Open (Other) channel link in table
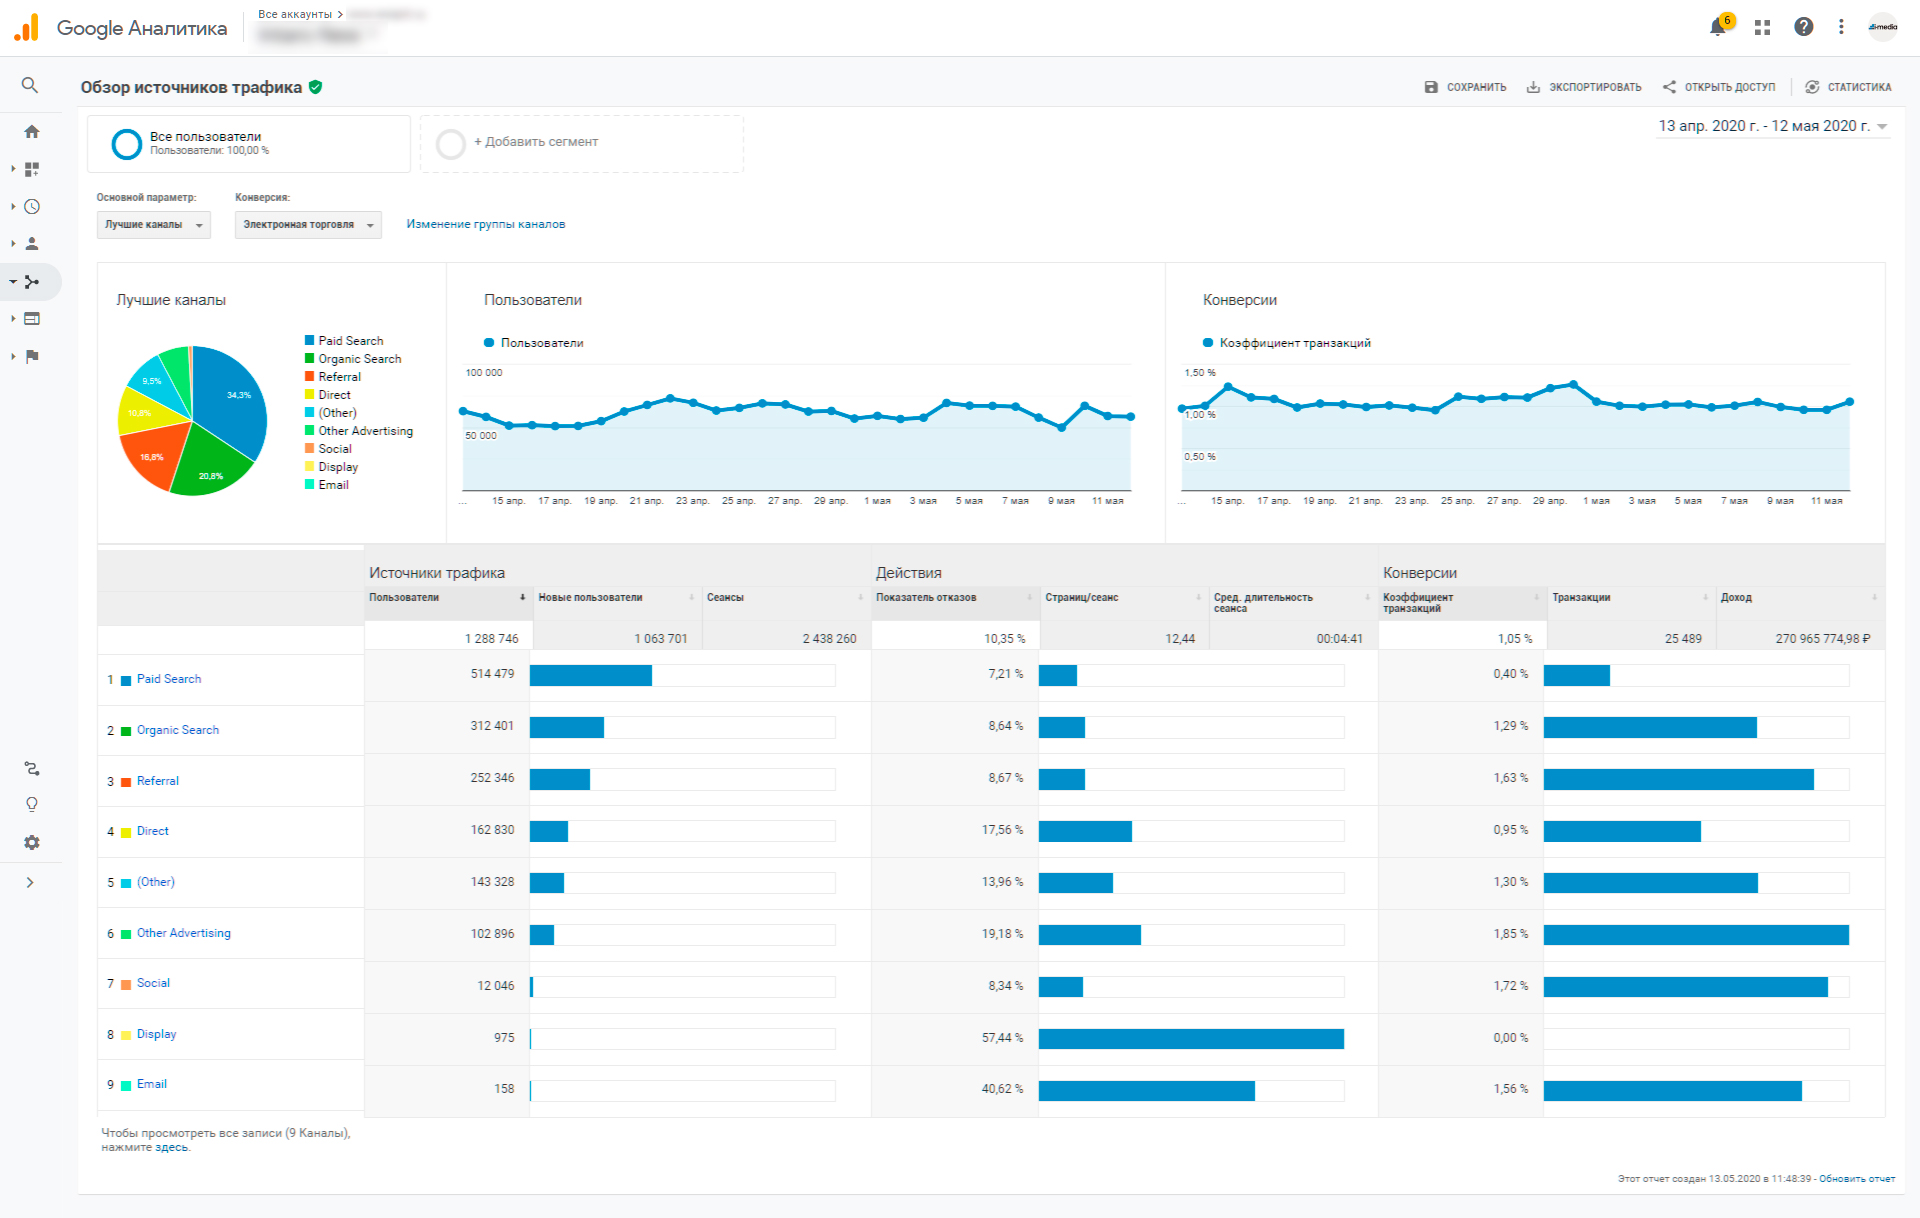Screen dimensions: 1920x1218 (x=156, y=882)
